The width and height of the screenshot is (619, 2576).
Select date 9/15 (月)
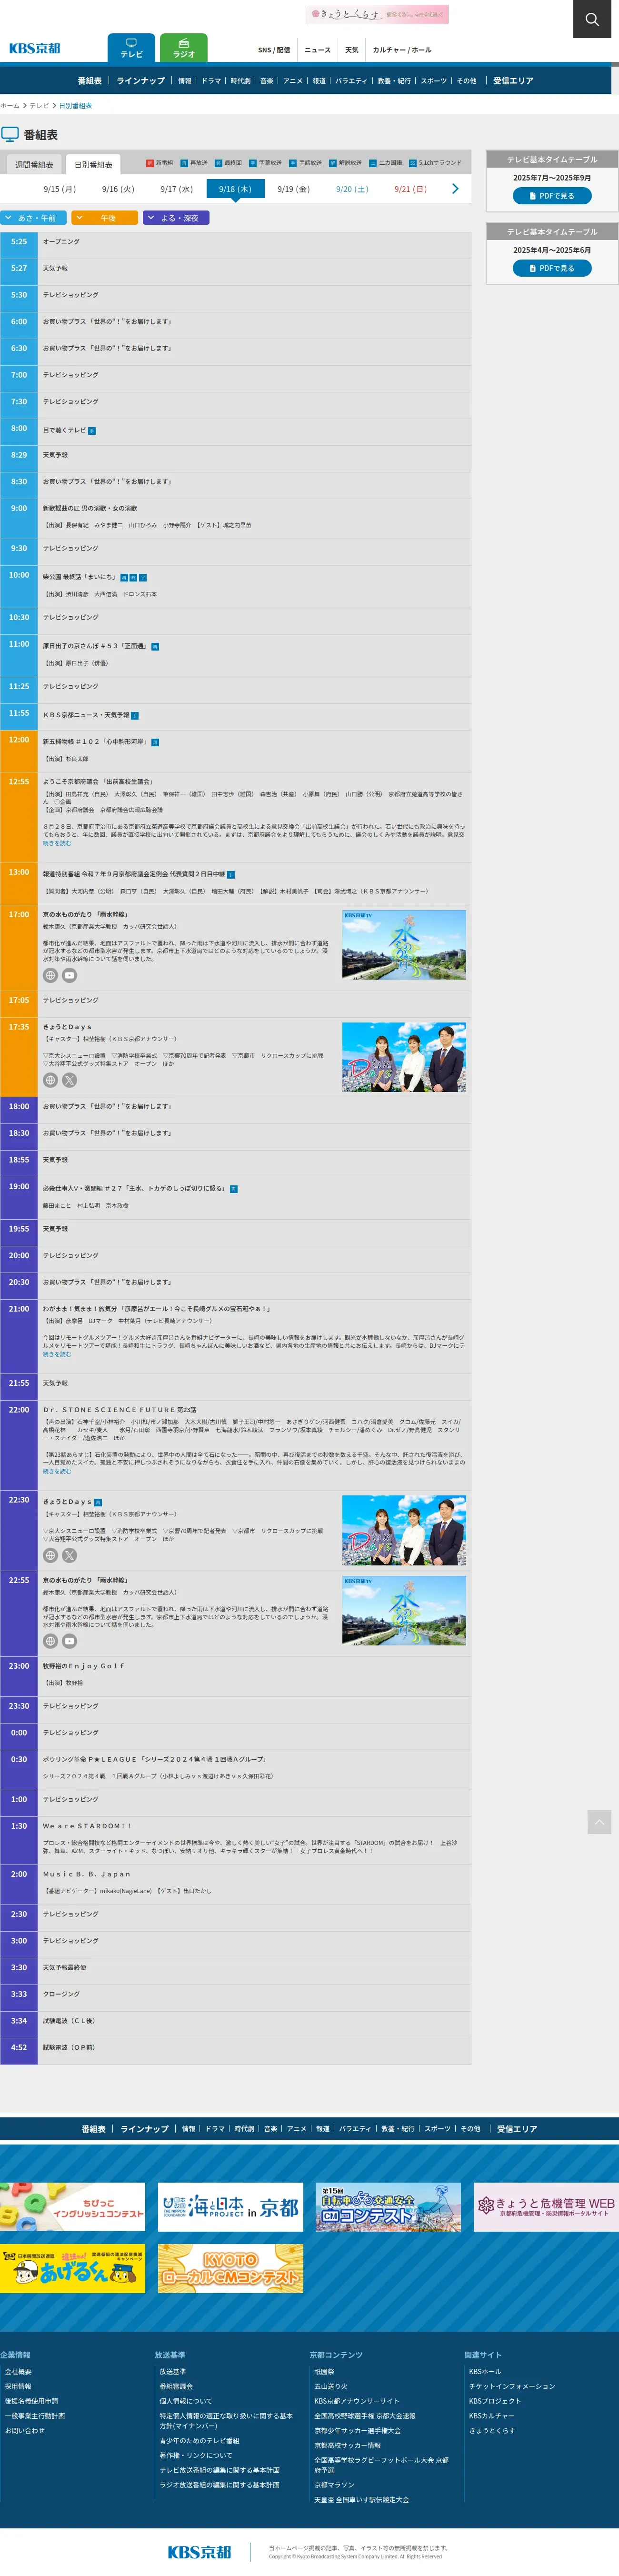[x=59, y=189]
